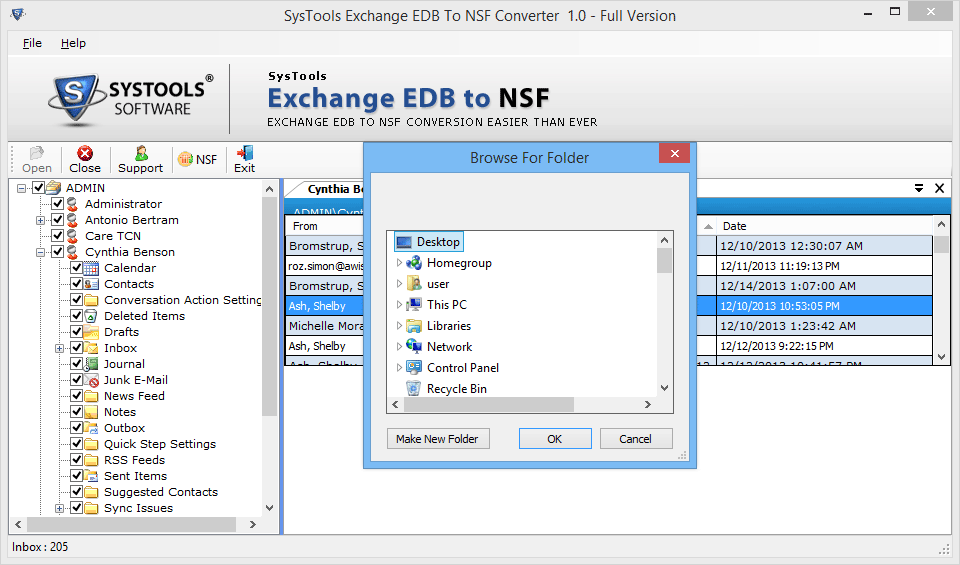The height and width of the screenshot is (565, 960).
Task: Click the Make New Folder button
Action: (x=437, y=439)
